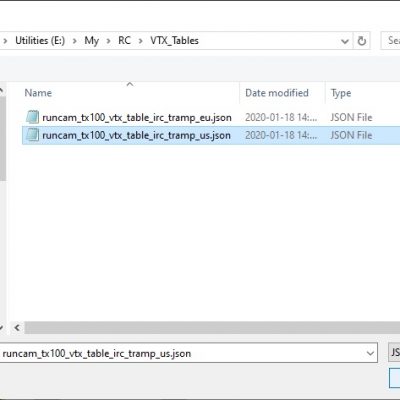Click the JSON file icon for runcam_tx100_vtx_table_irc_tramp_eu.json
The height and width of the screenshot is (400, 400).
point(32,117)
